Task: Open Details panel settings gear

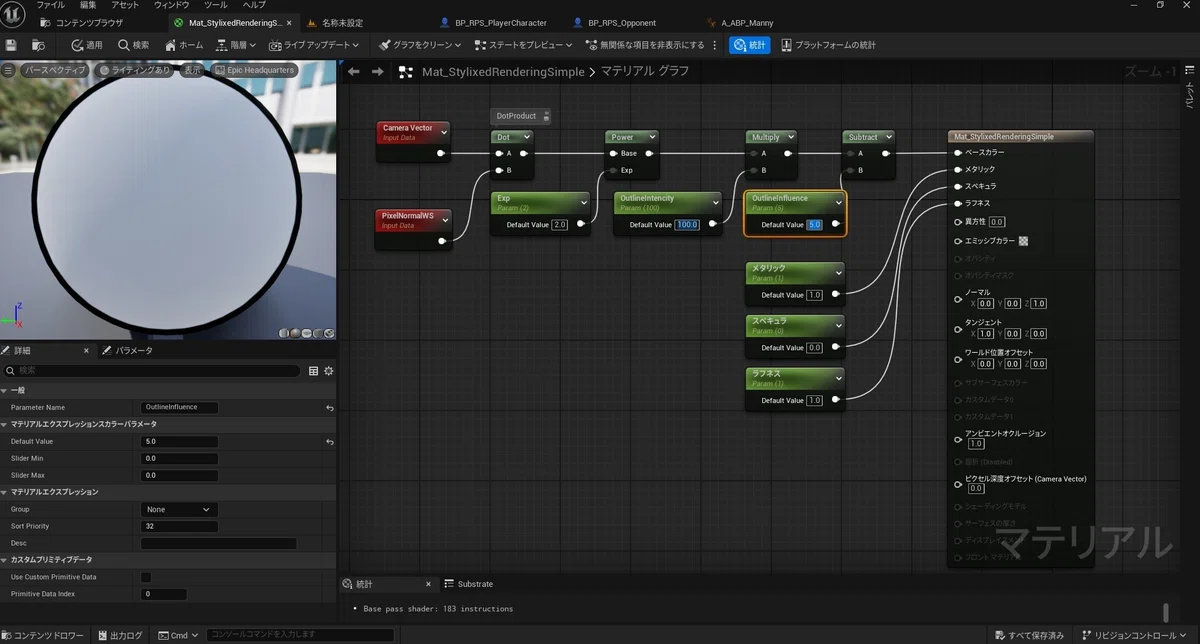Action: pos(328,371)
